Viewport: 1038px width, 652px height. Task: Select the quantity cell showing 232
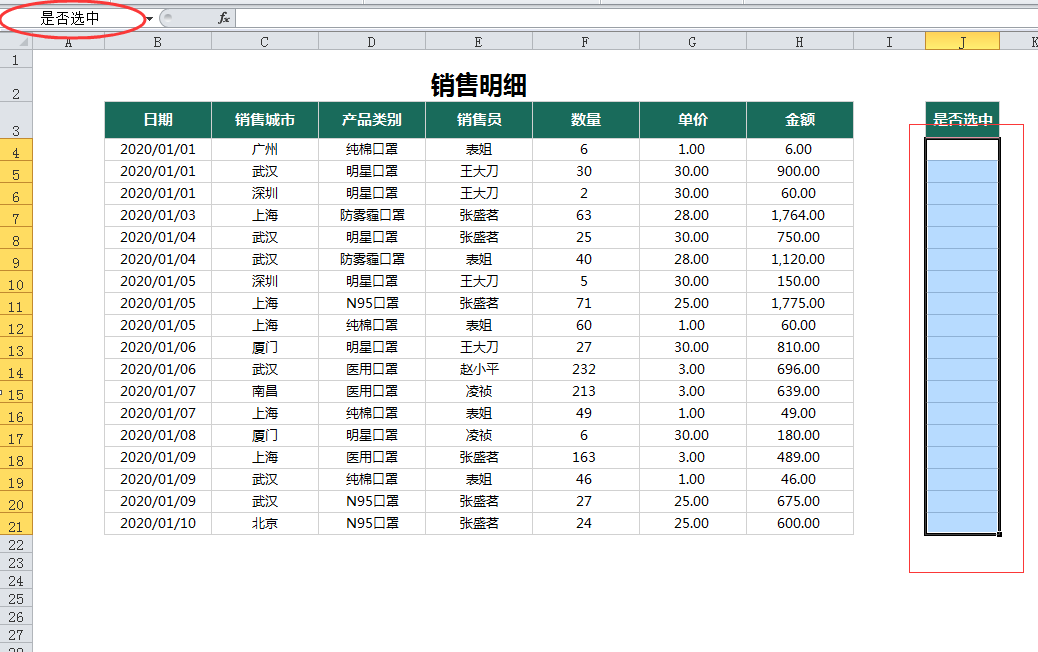[x=585, y=369]
